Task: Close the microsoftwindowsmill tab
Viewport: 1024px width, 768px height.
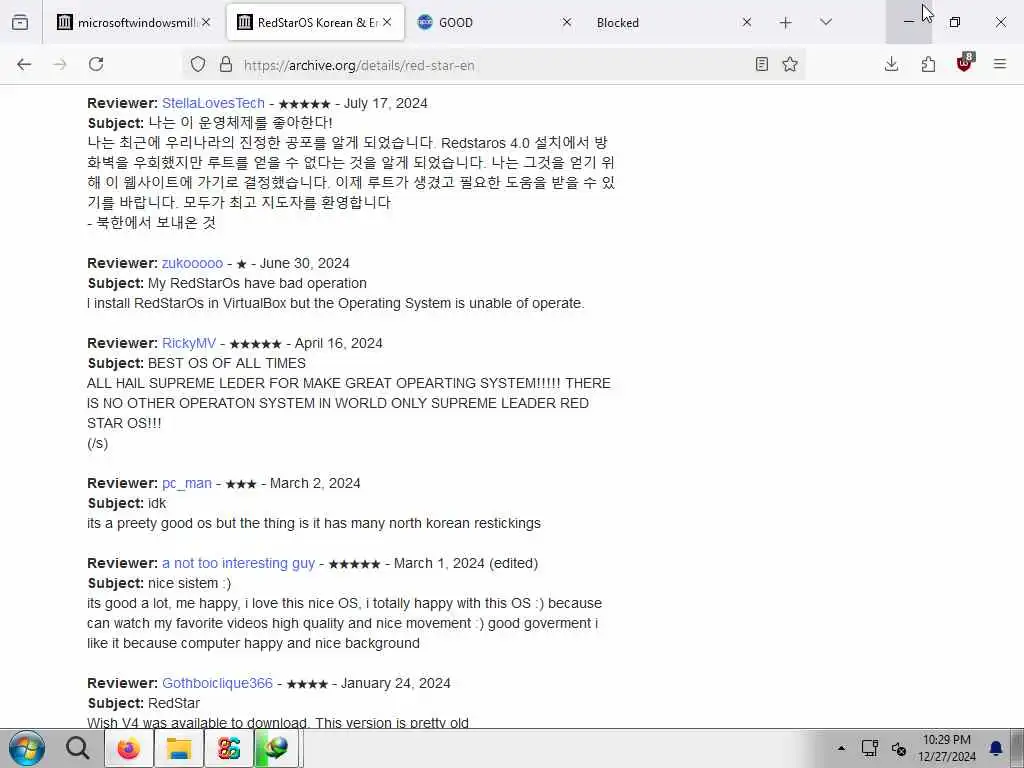Action: click(206, 22)
